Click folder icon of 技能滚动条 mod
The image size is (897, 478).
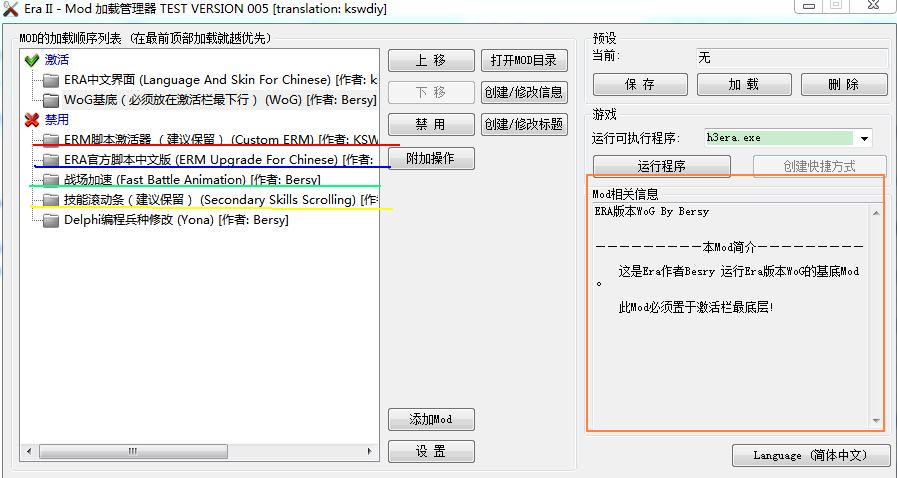coord(51,200)
